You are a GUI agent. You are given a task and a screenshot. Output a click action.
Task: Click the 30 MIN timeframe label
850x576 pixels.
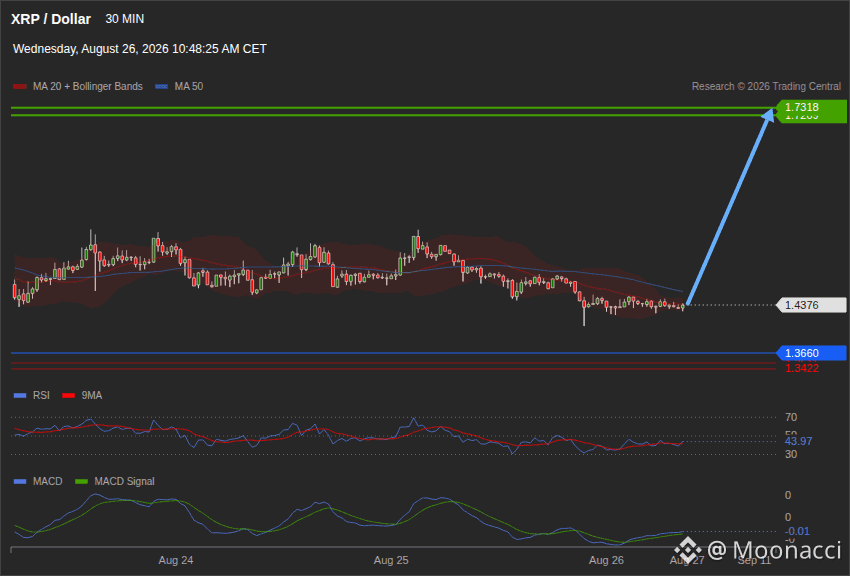tap(125, 19)
